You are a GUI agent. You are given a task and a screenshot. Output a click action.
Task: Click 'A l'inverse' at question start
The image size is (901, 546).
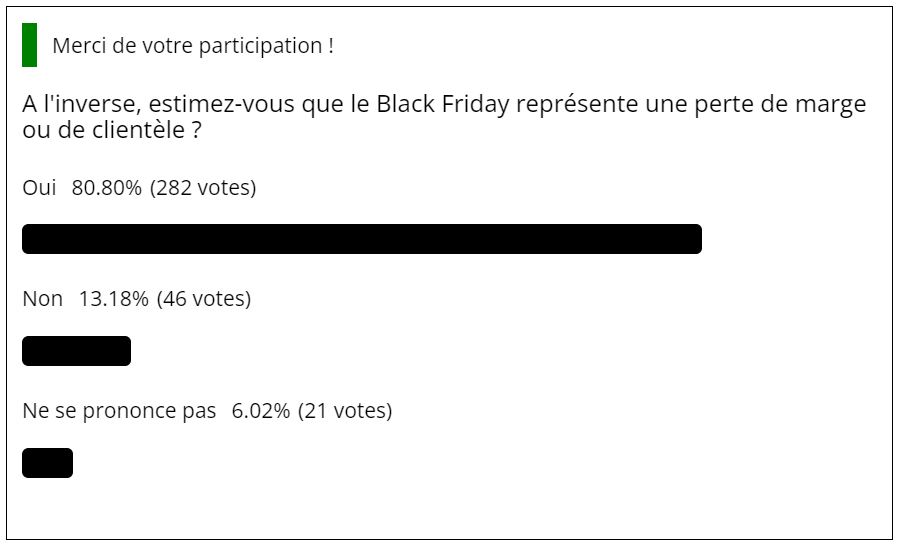pos(80,104)
